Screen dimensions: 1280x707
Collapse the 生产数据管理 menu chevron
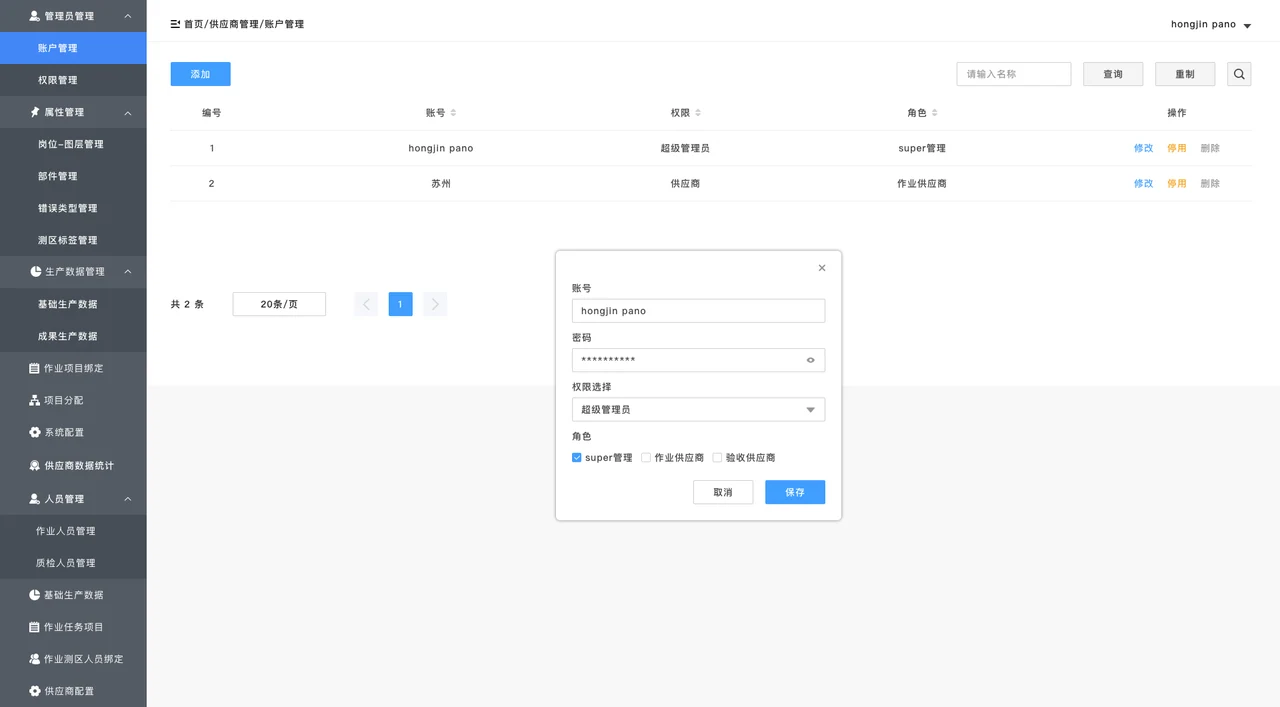point(128,272)
